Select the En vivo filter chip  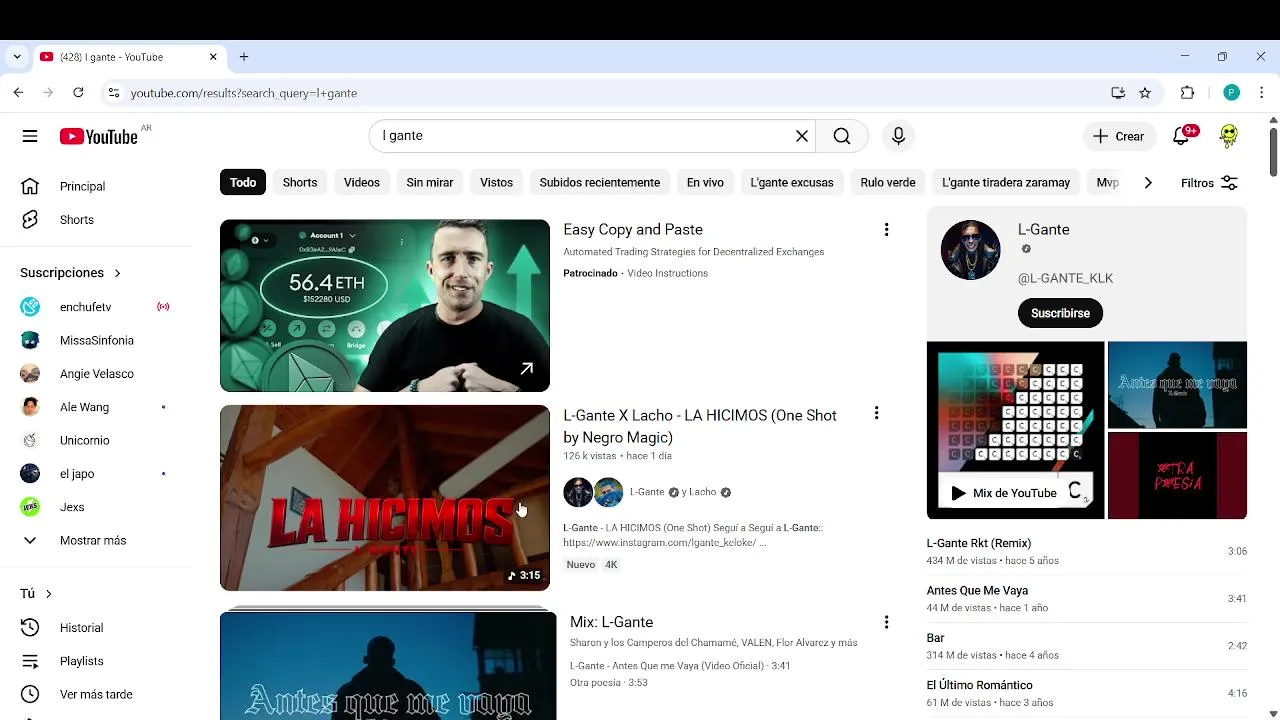pos(705,182)
